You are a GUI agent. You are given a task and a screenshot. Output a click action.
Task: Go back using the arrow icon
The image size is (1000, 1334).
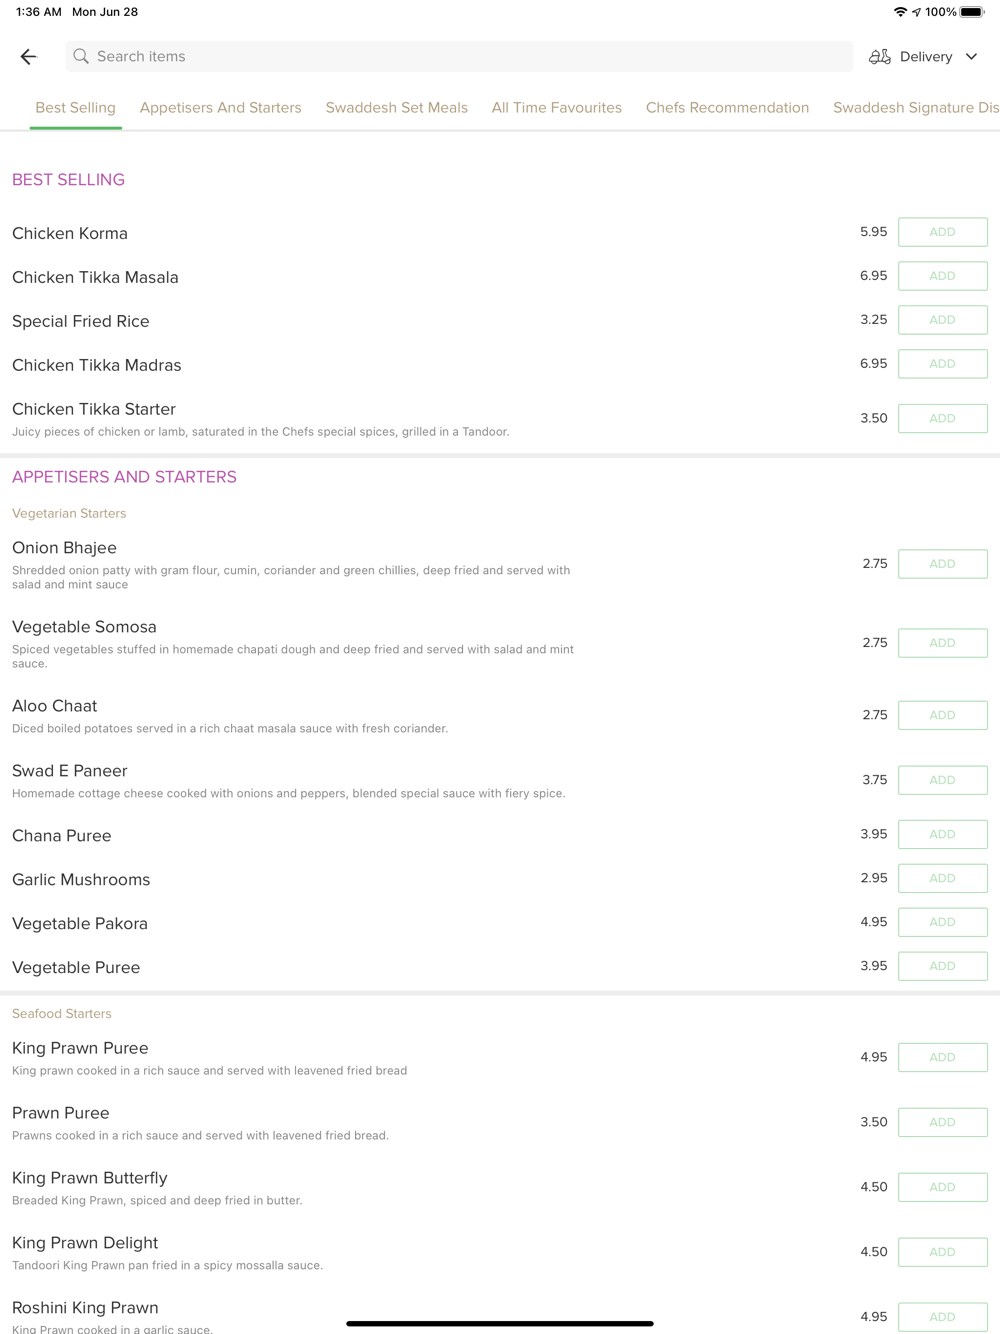(28, 57)
